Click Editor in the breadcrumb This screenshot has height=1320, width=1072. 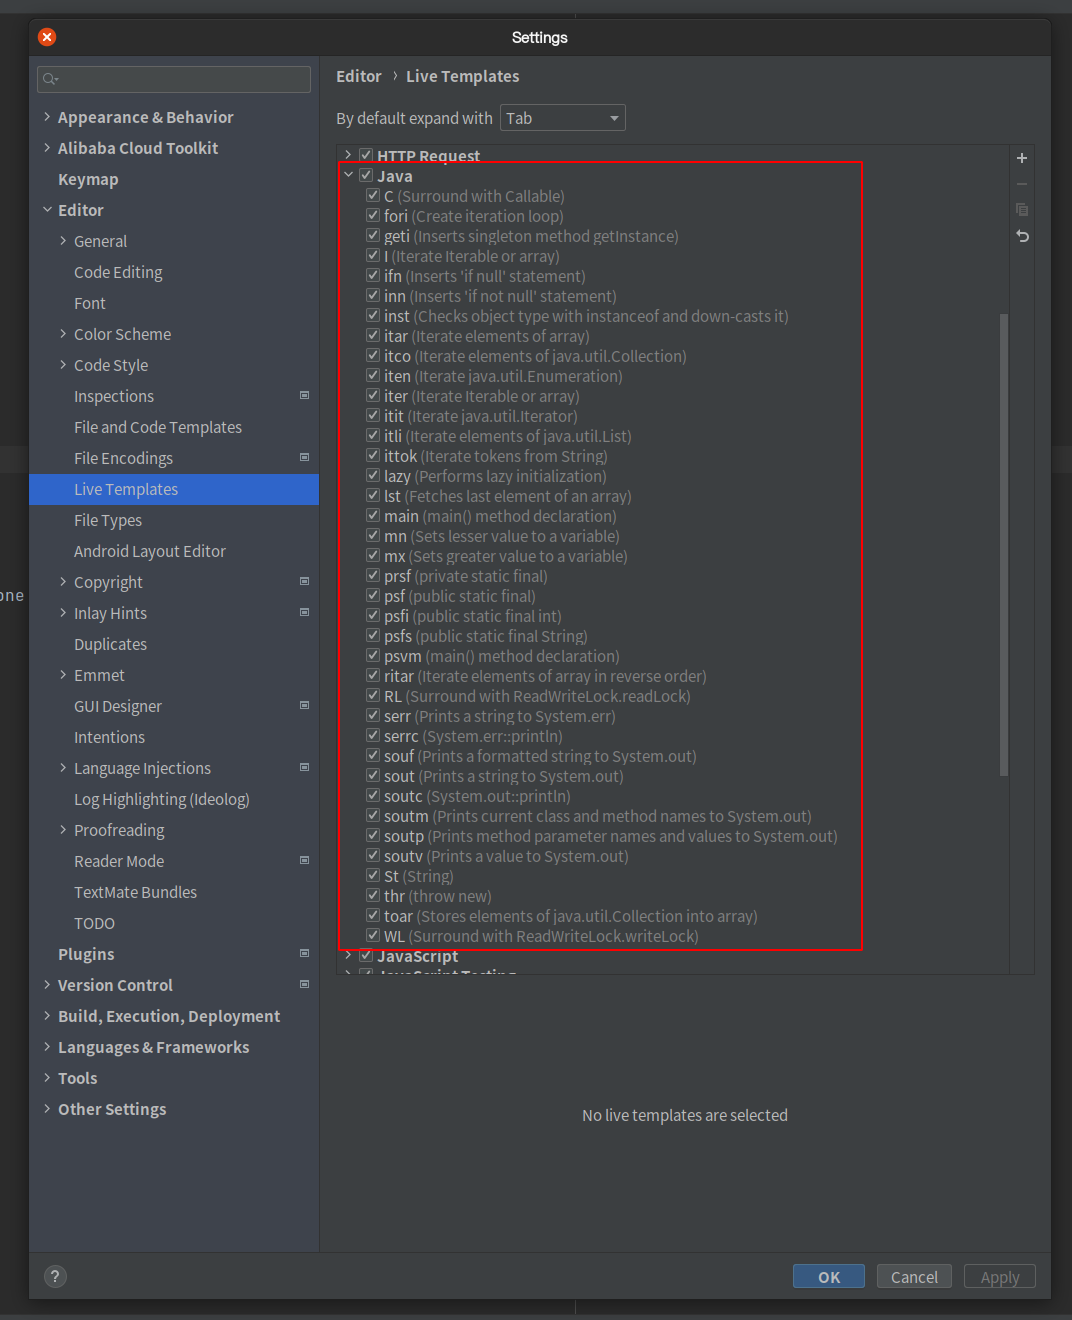pyautogui.click(x=359, y=76)
